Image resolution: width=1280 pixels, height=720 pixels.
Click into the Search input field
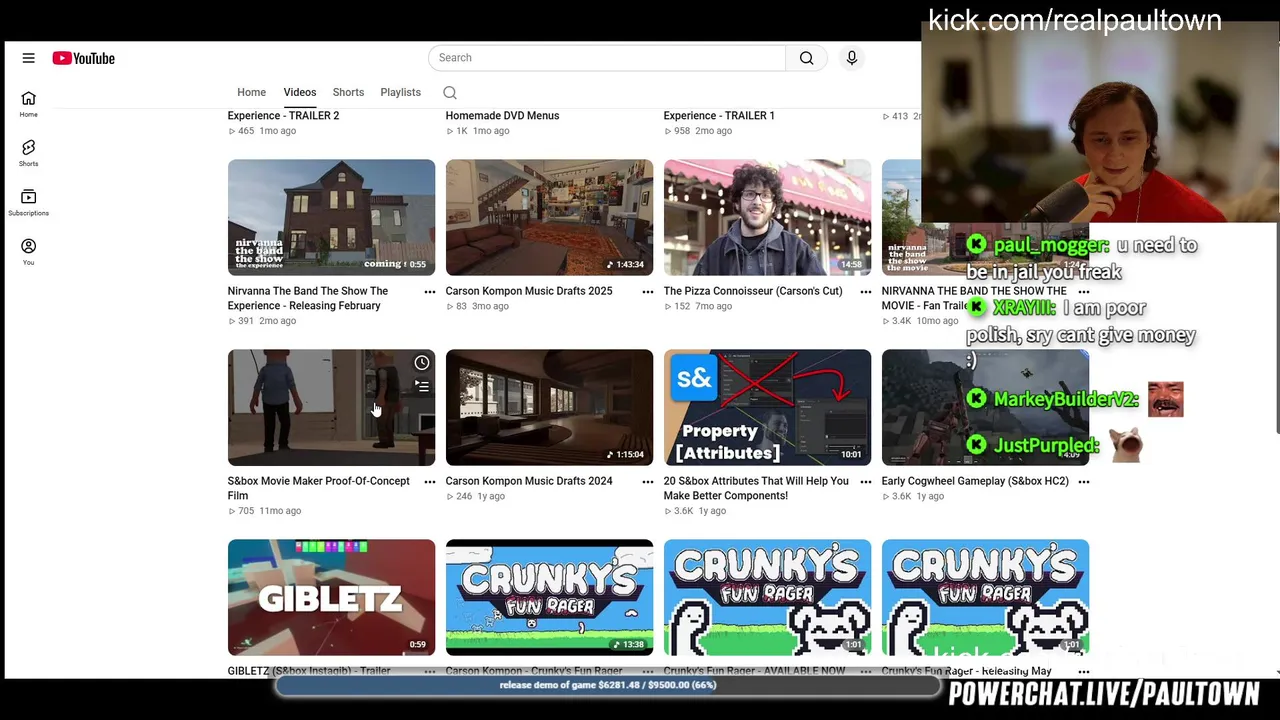(607, 58)
